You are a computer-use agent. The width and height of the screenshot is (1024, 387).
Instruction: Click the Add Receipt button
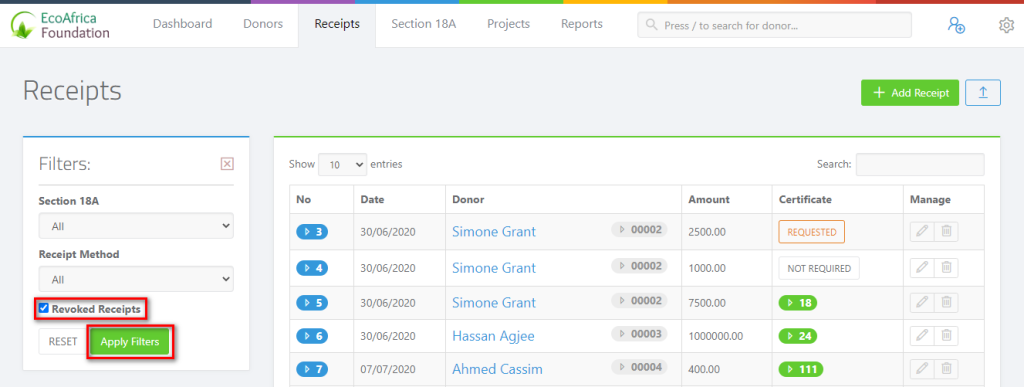click(910, 93)
